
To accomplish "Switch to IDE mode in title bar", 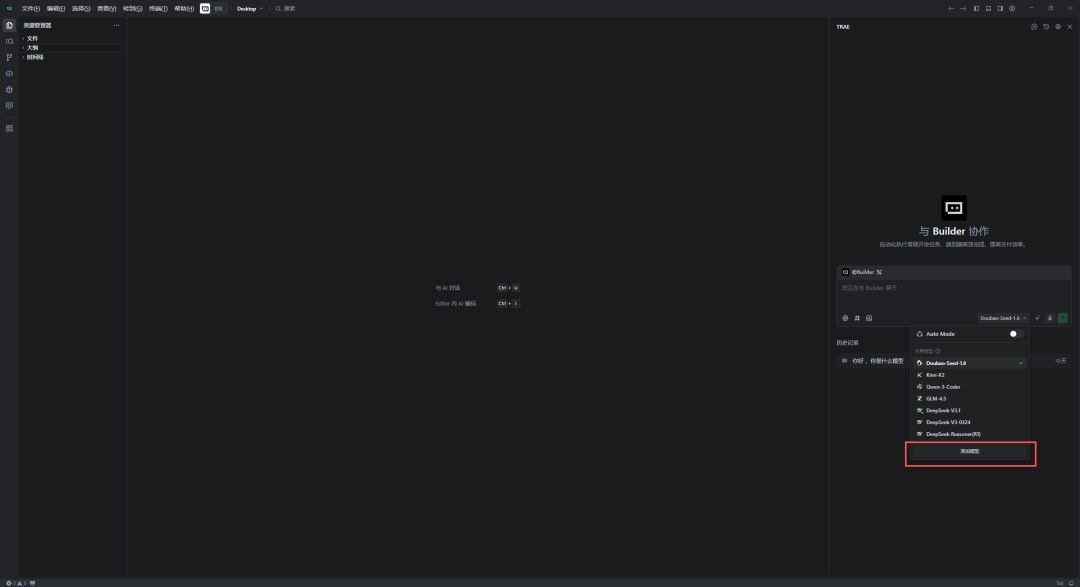I will click(218, 8).
